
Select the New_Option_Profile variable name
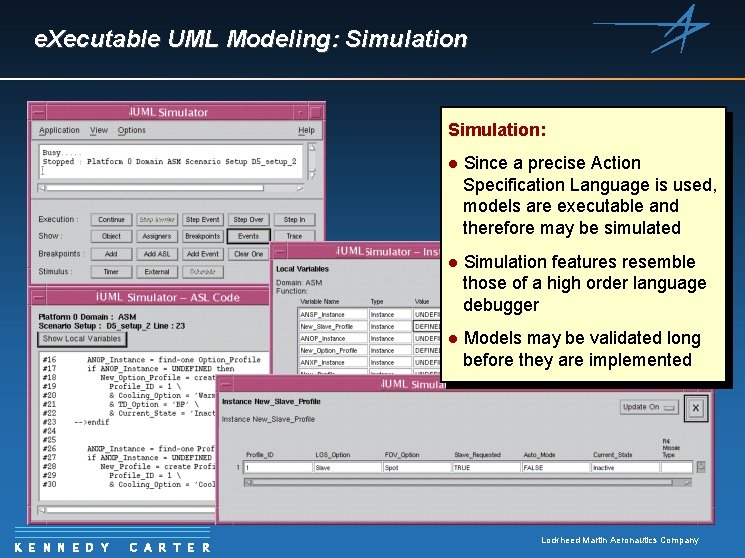point(333,350)
